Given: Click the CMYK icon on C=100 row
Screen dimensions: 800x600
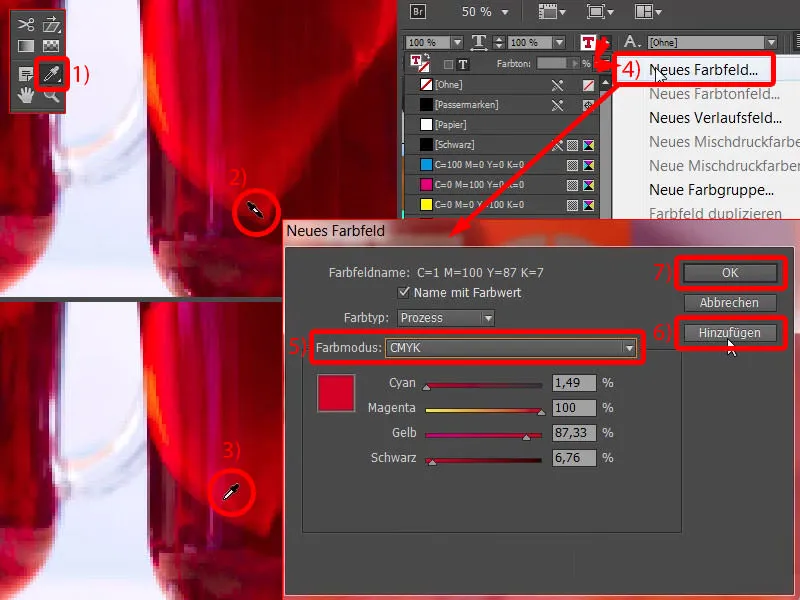Looking at the screenshot, I should pyautogui.click(x=588, y=165).
